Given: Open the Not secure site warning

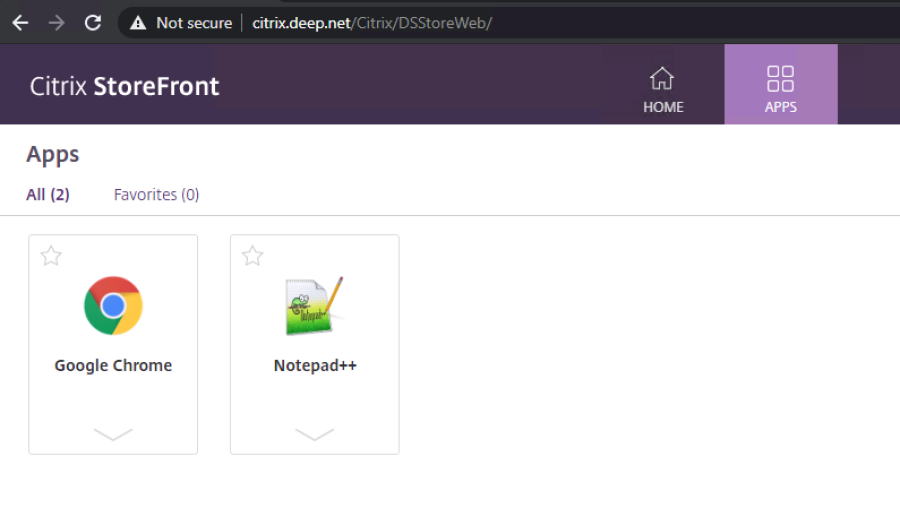Looking at the screenshot, I should 181,23.
